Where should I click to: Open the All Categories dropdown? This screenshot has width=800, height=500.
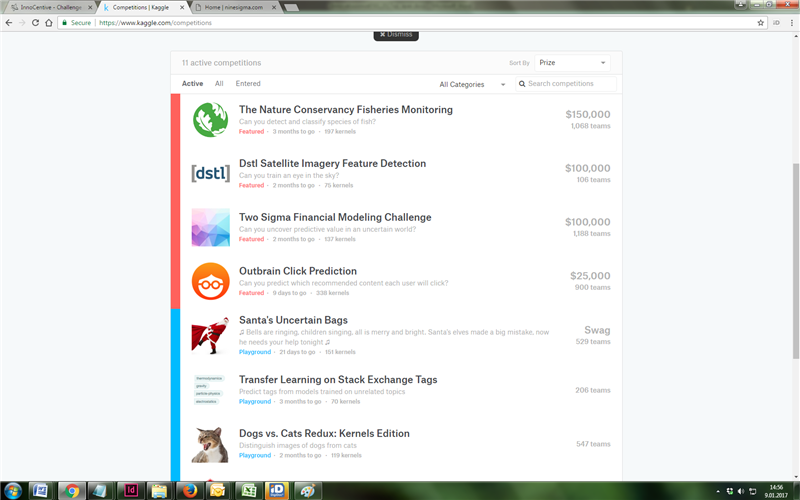point(472,84)
